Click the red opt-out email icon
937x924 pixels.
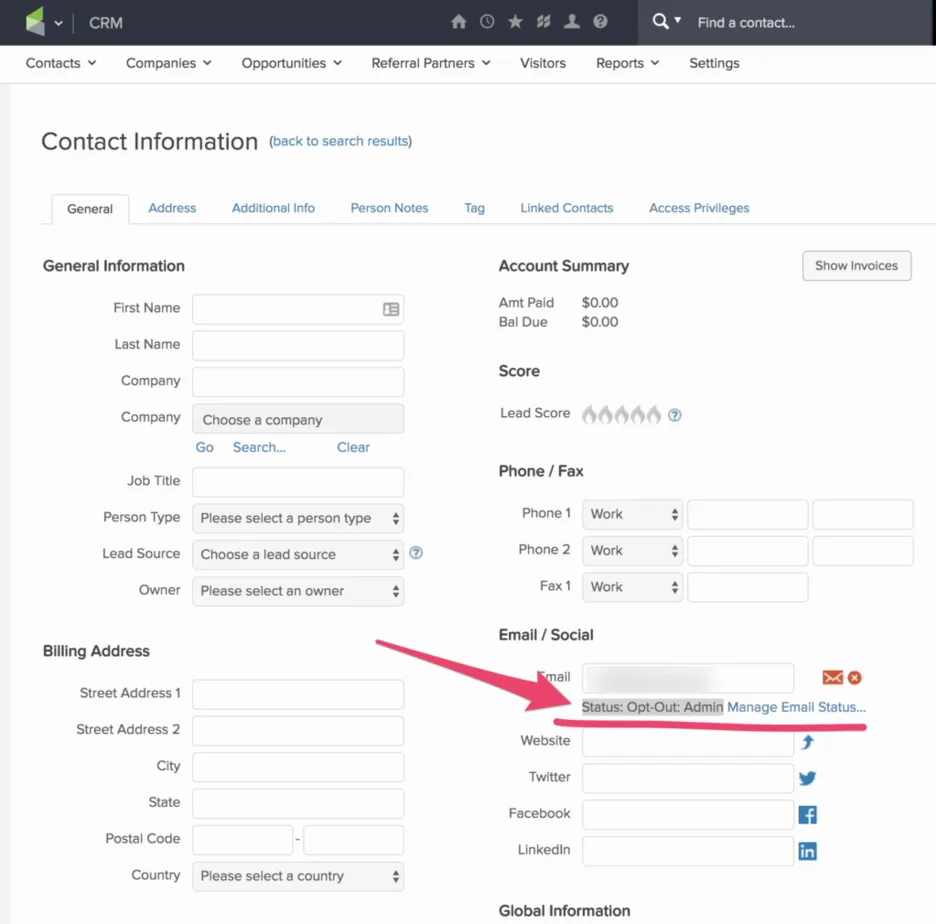(x=855, y=677)
